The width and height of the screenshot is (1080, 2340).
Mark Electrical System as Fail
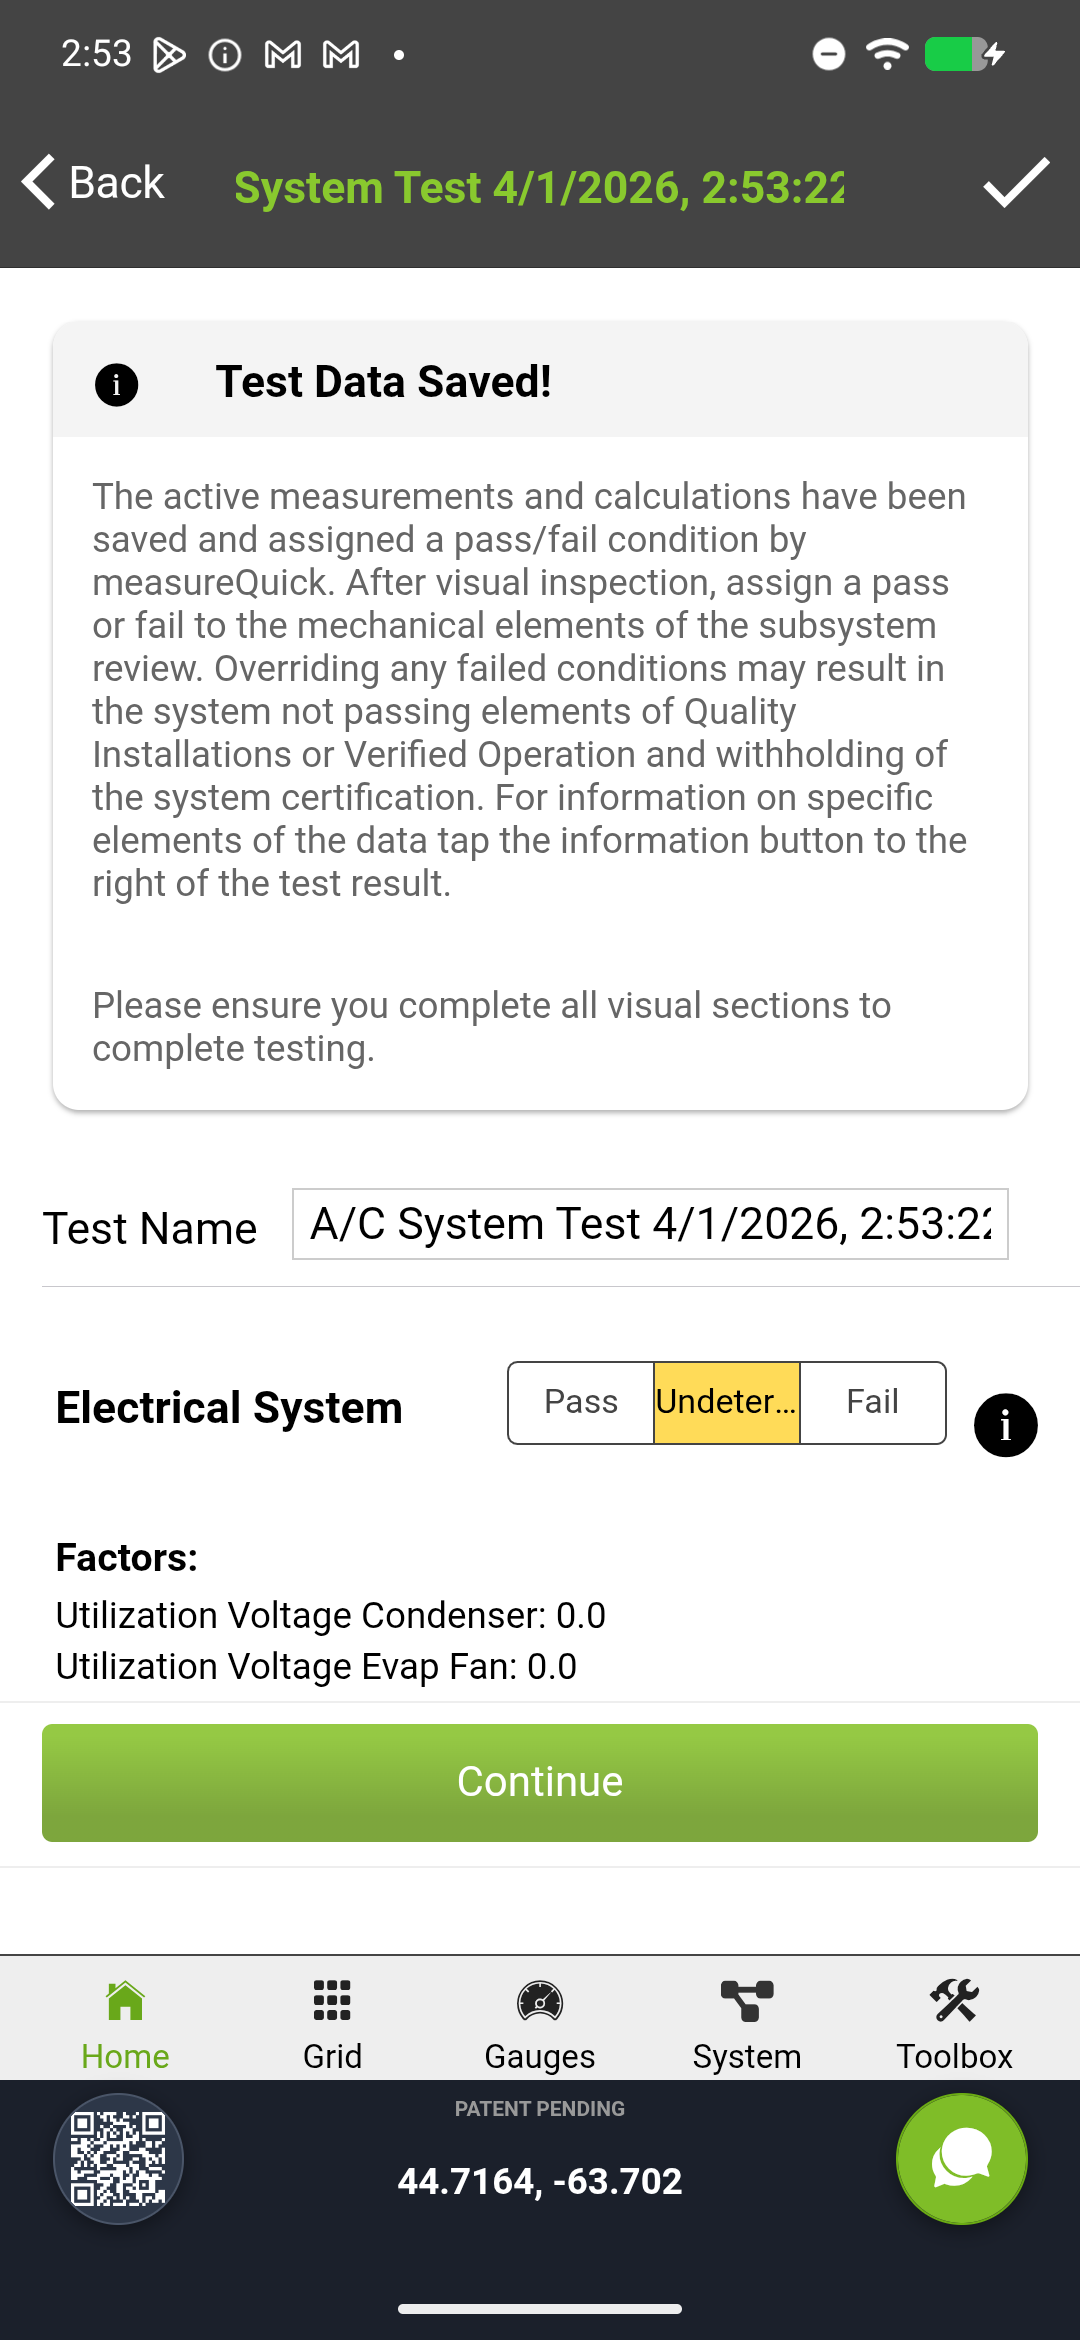pos(872,1402)
